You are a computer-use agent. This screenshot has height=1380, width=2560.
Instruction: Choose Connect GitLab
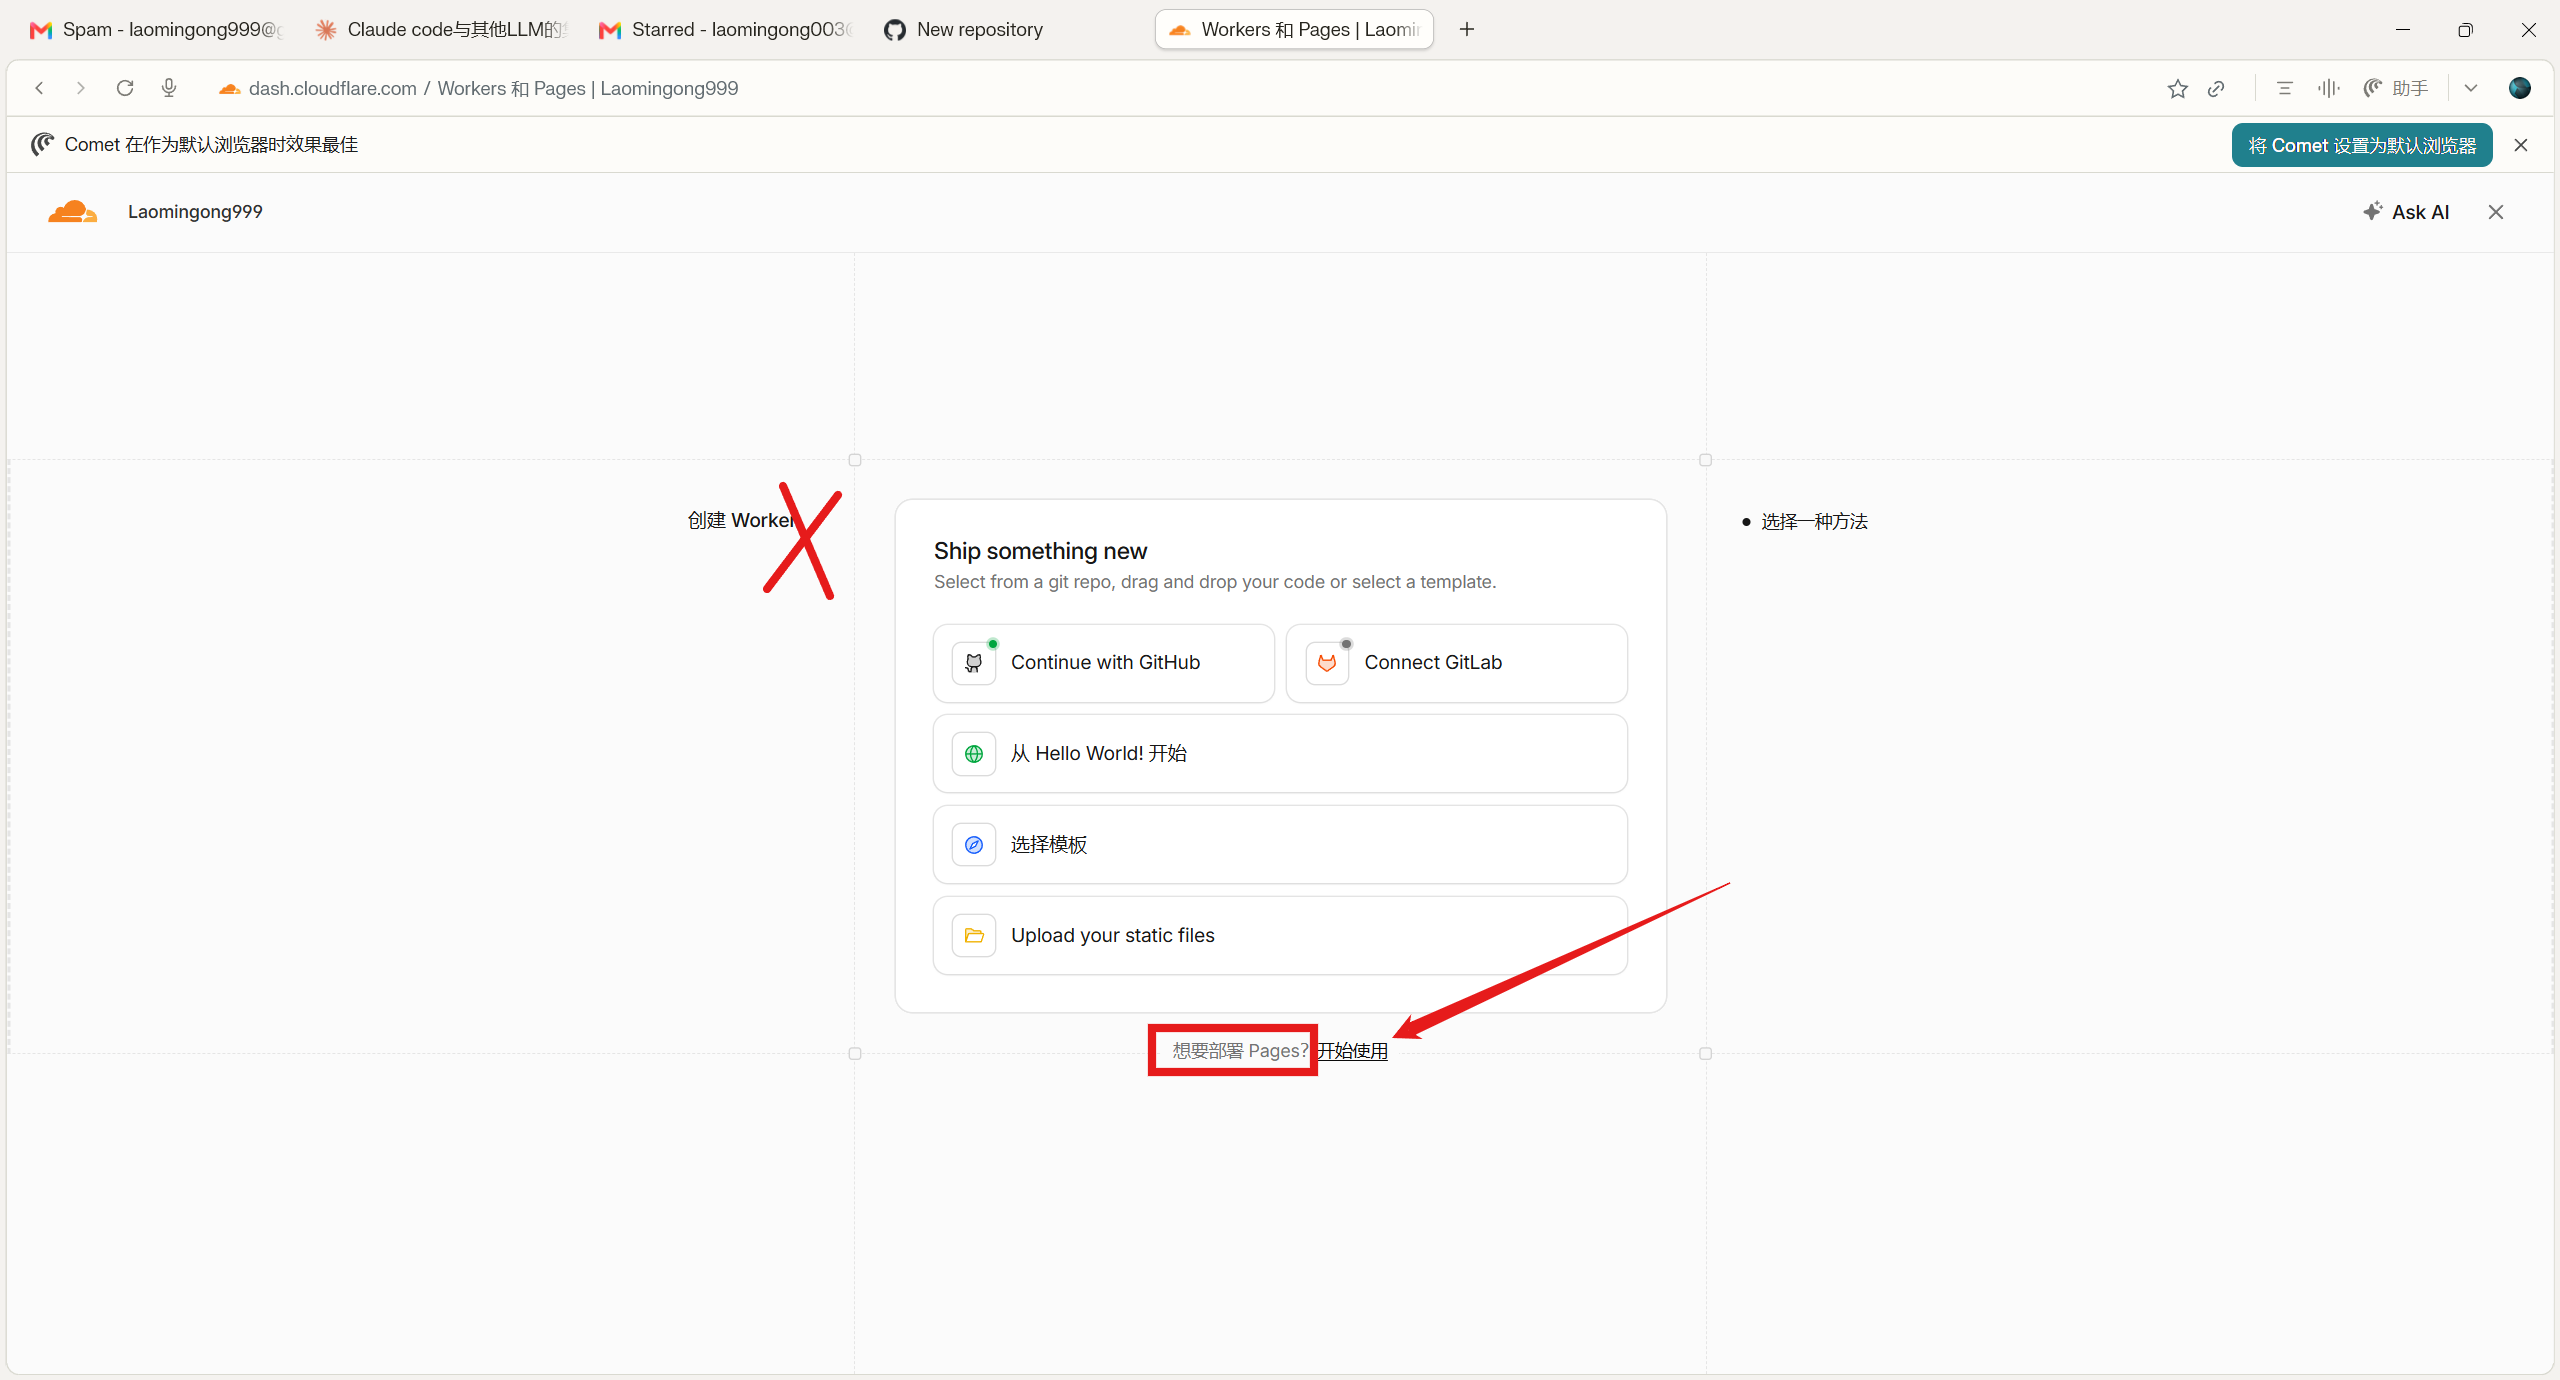pyautogui.click(x=1456, y=663)
